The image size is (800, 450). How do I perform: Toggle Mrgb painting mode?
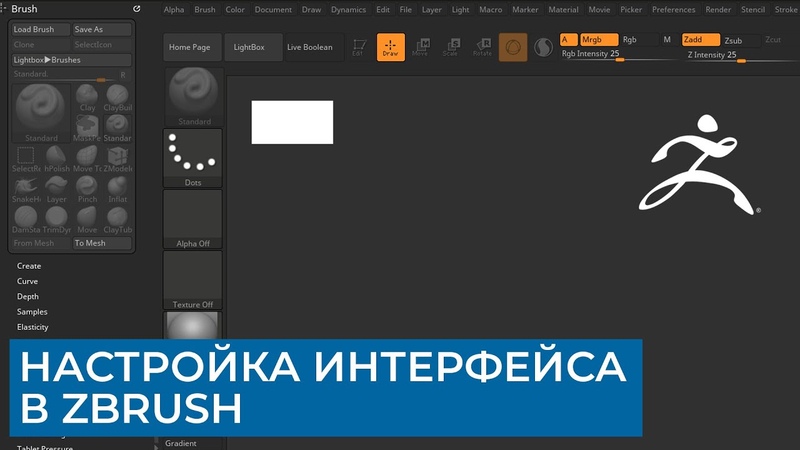click(599, 39)
